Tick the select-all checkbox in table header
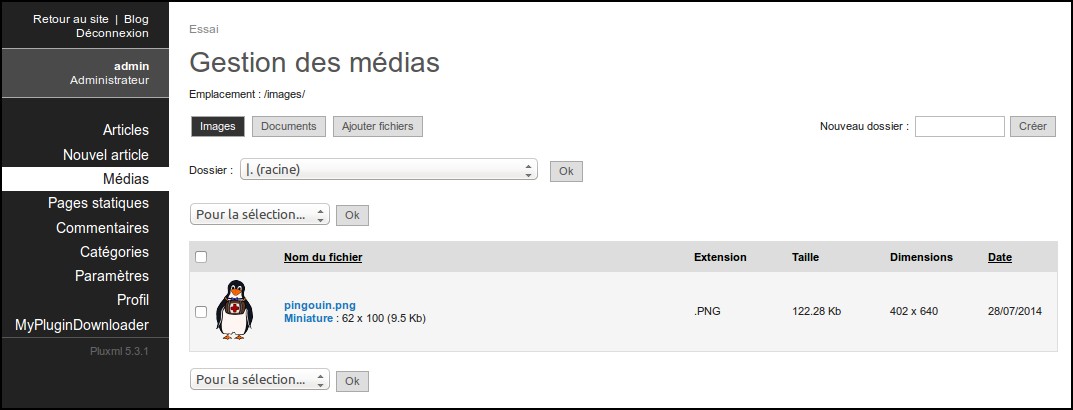 coord(201,257)
